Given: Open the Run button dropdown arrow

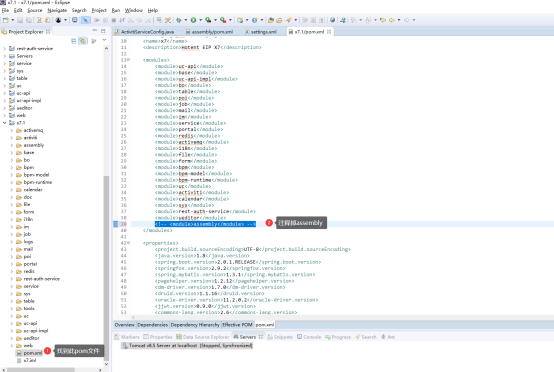Looking at the screenshot, I should pos(200,20).
